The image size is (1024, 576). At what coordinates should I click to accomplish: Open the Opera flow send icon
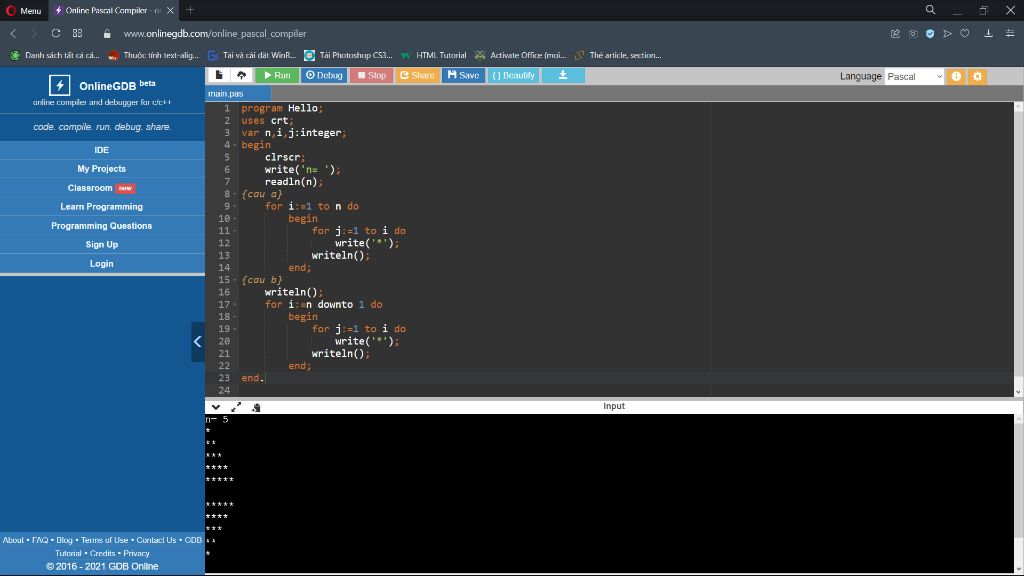tap(948, 33)
